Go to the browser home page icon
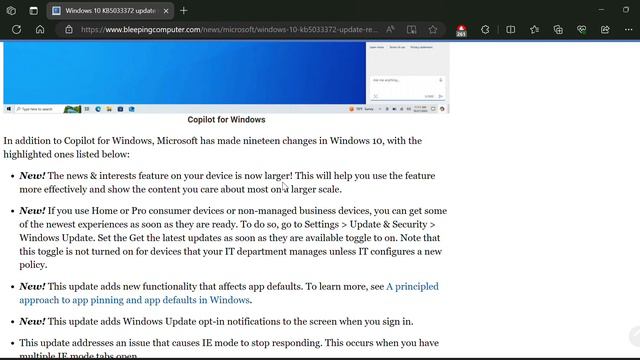640x360 pixels. click(40, 29)
